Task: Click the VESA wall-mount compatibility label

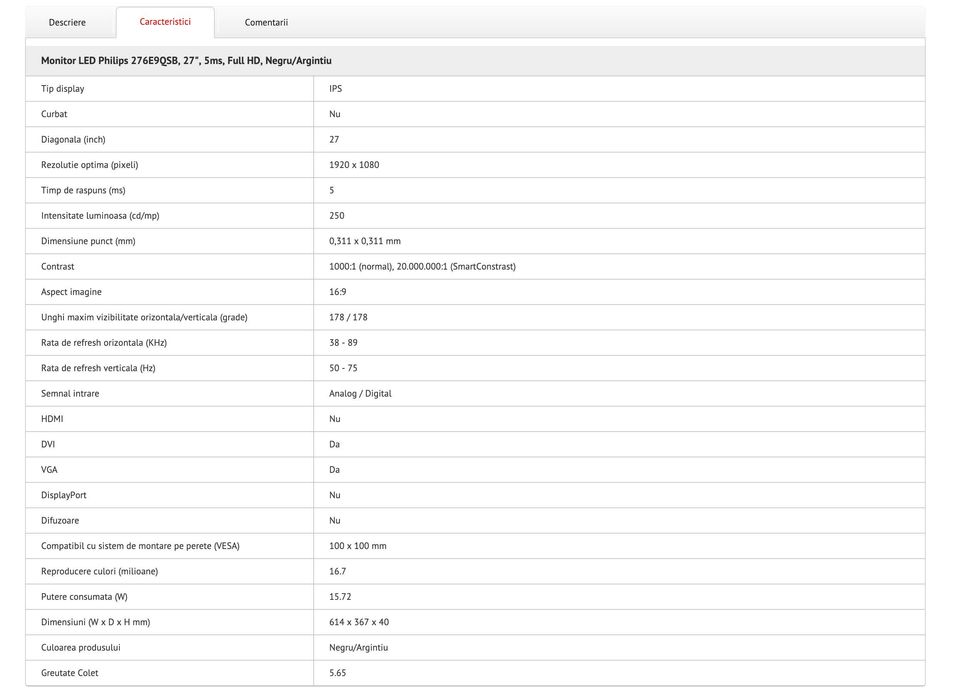Action: [140, 546]
